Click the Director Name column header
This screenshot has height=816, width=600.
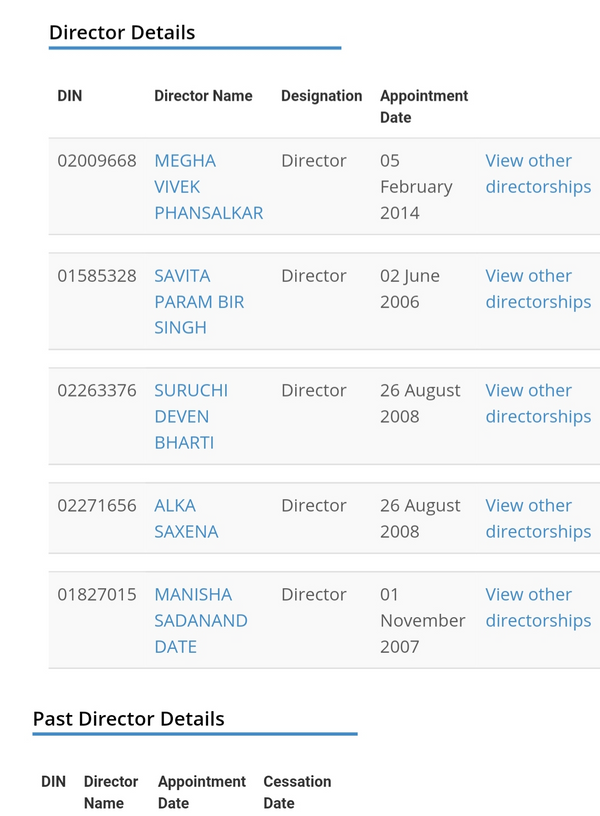(203, 96)
